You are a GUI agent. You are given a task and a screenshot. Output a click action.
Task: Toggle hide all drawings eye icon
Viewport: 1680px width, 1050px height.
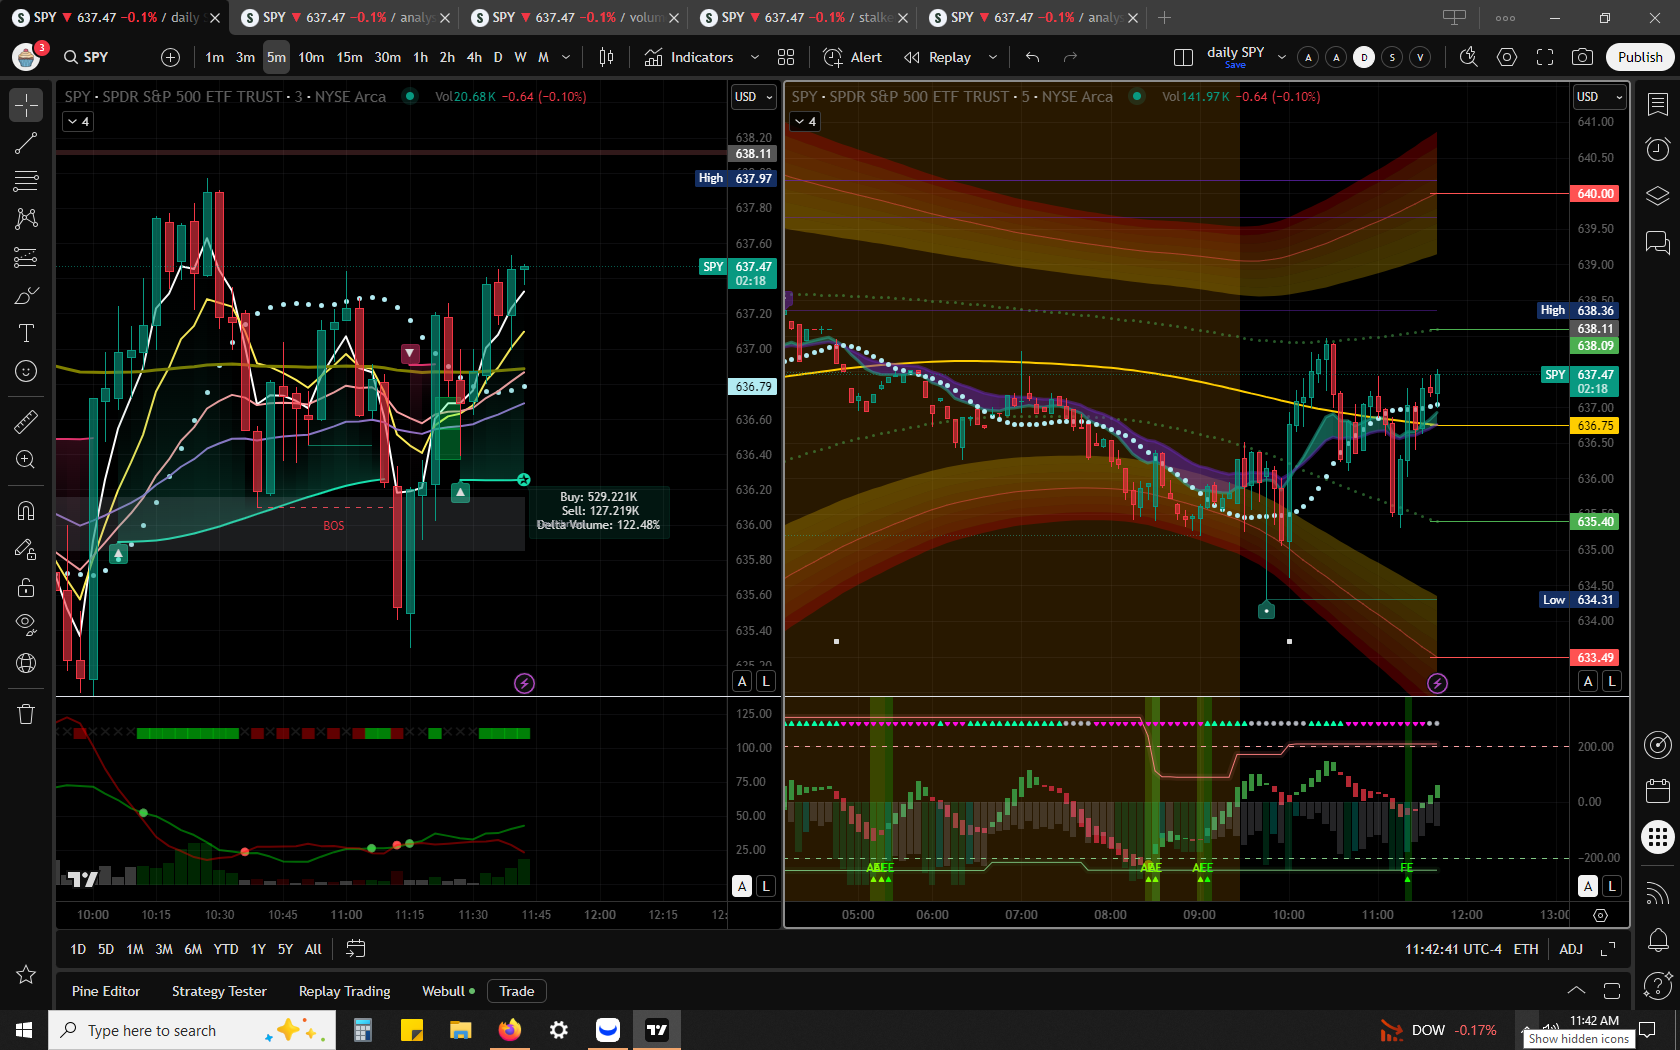pyautogui.click(x=26, y=625)
